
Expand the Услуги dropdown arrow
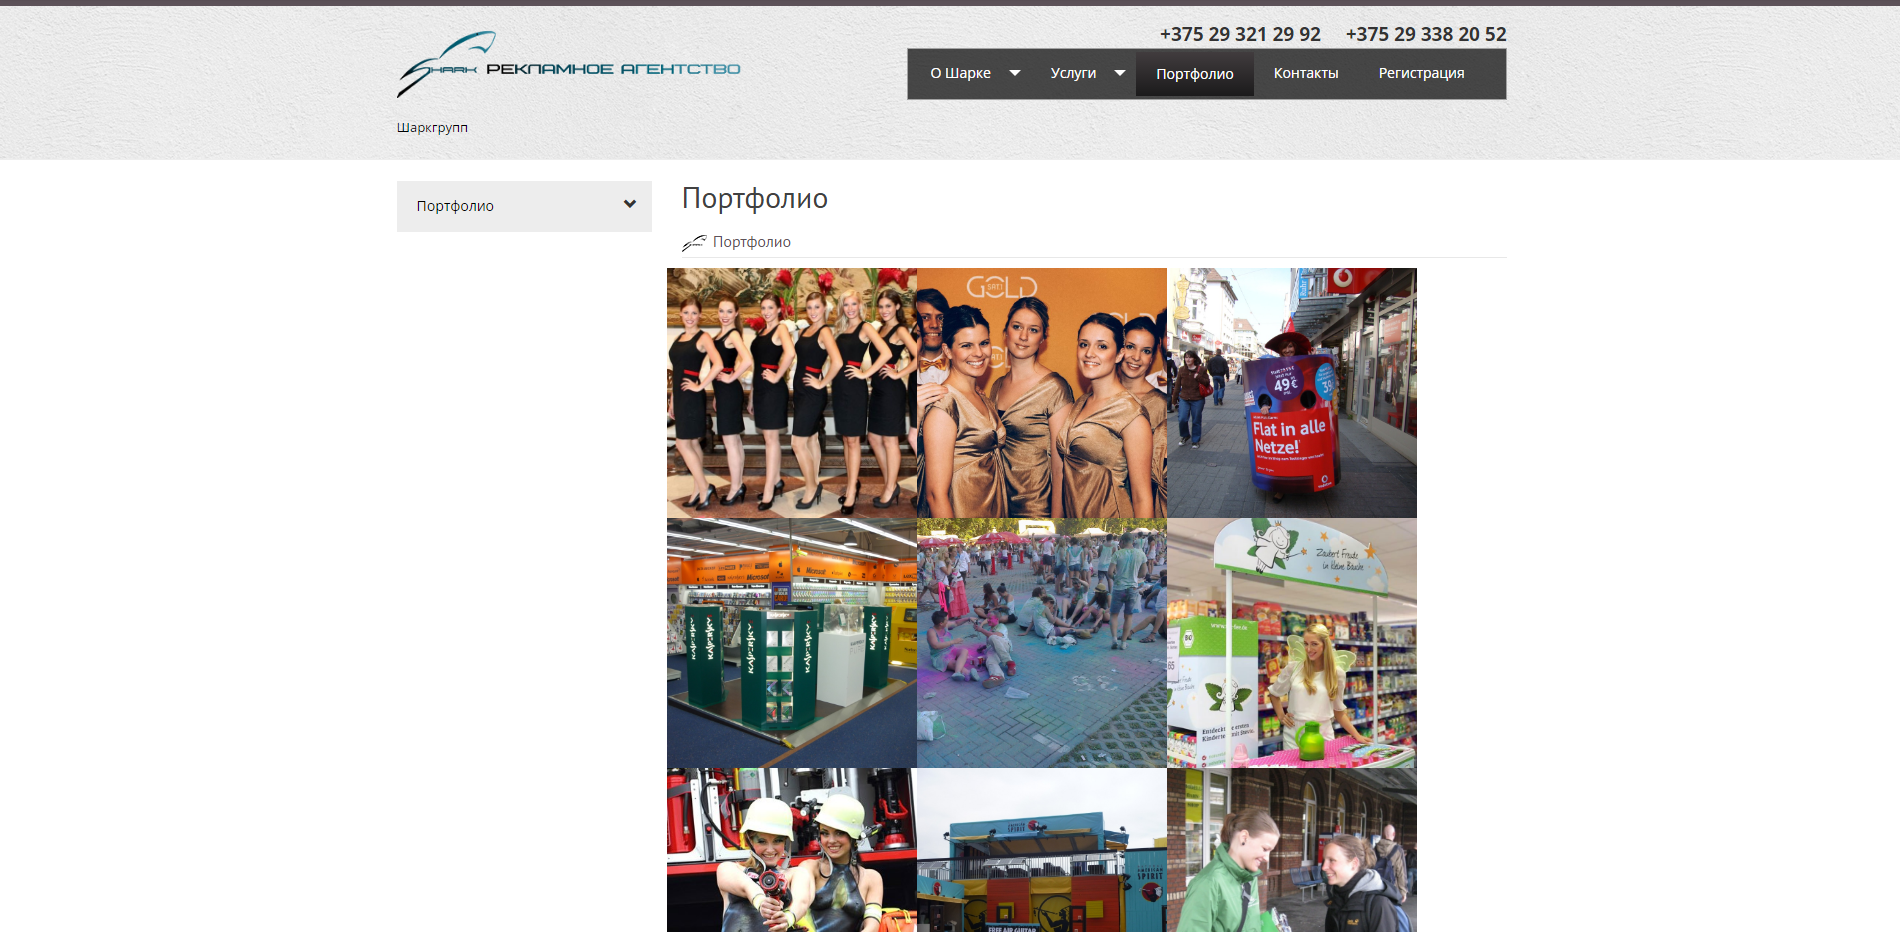point(1120,73)
